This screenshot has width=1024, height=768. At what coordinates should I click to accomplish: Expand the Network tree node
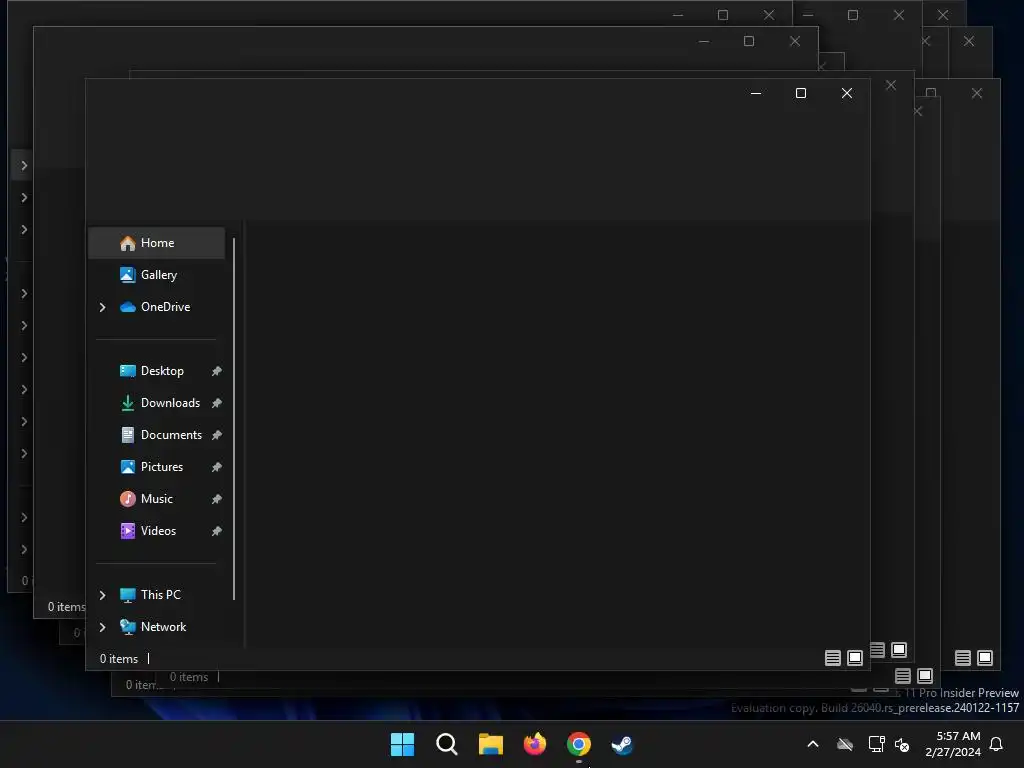coord(103,627)
